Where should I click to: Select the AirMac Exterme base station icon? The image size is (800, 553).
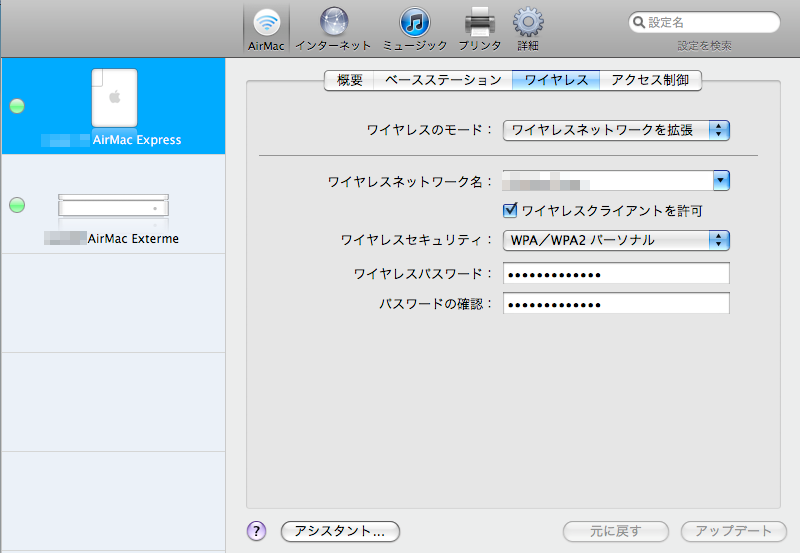(x=113, y=206)
